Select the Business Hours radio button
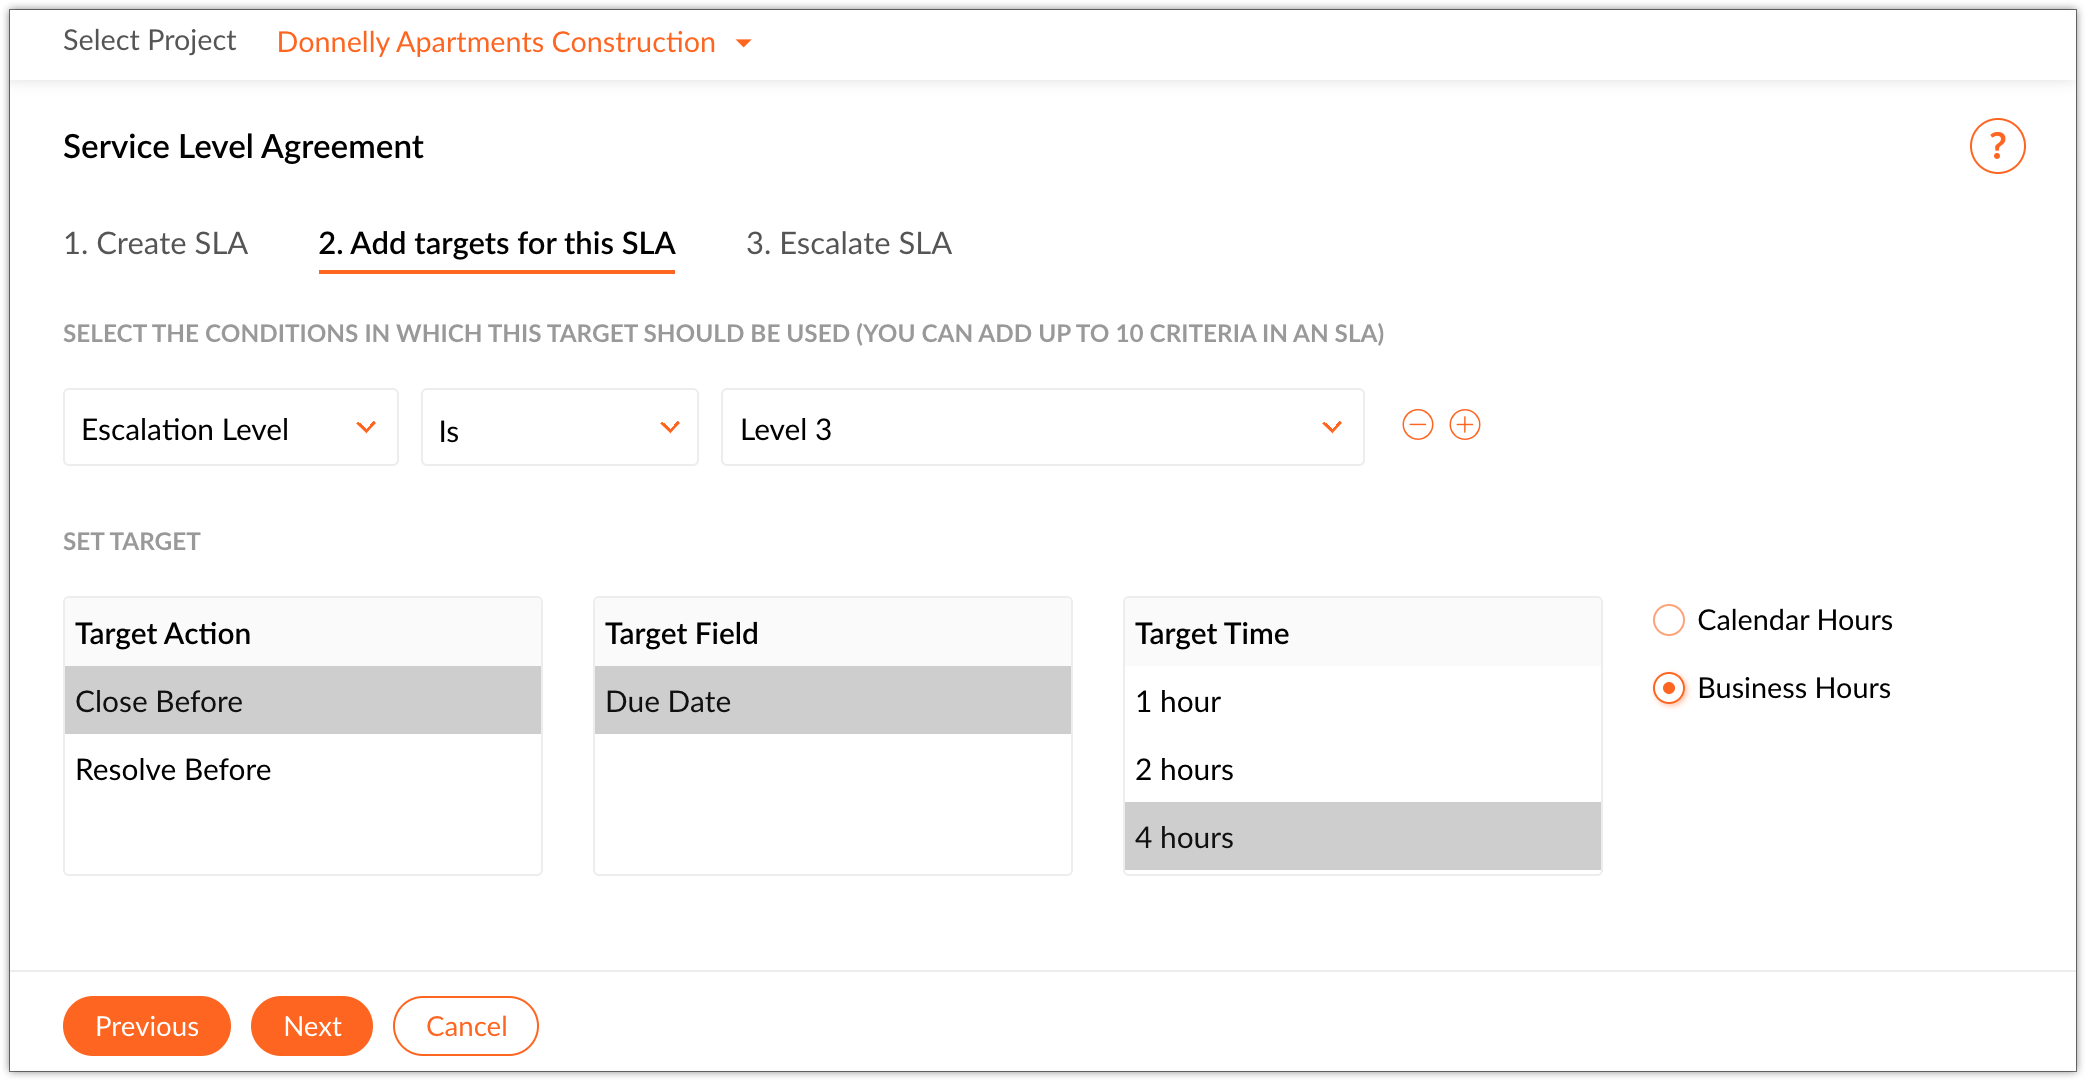 (1669, 688)
